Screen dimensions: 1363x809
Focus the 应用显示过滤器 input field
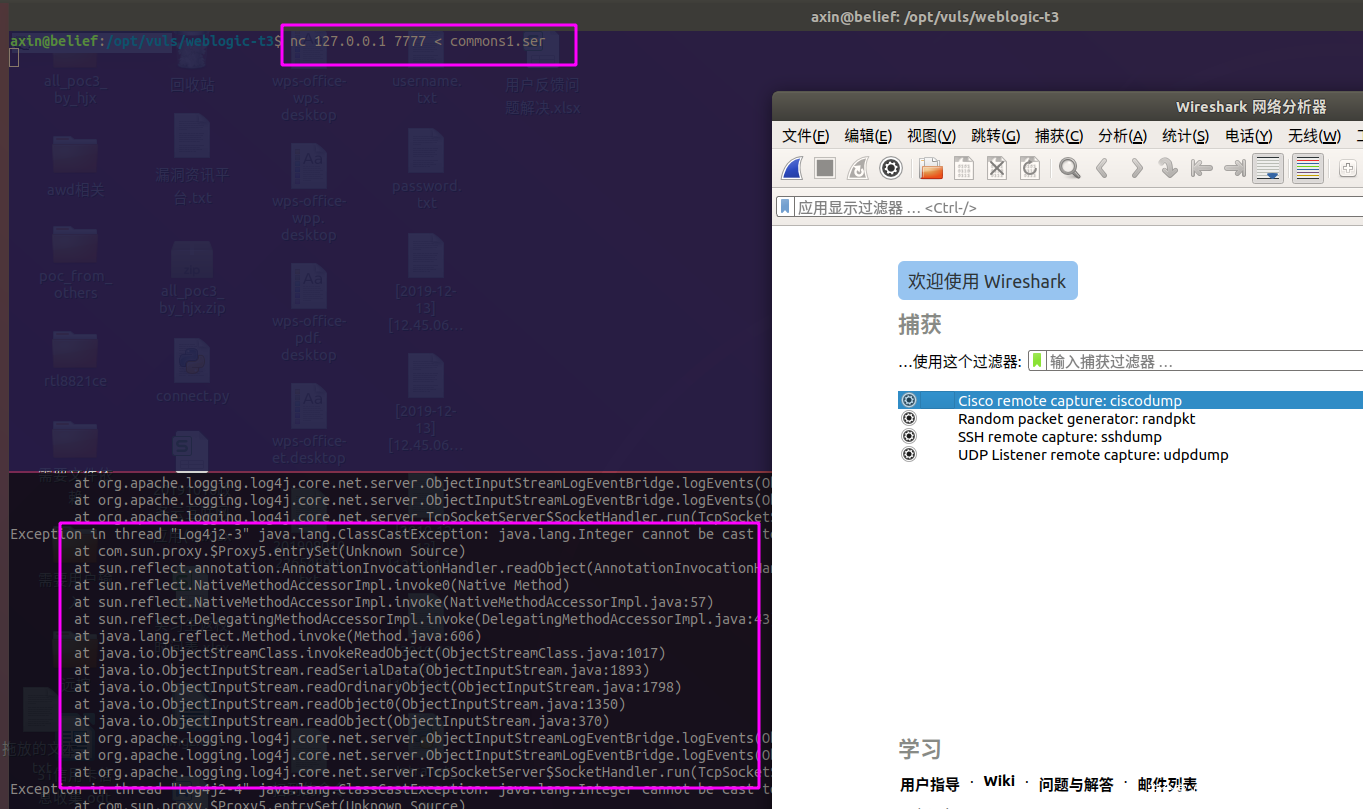(1078, 207)
